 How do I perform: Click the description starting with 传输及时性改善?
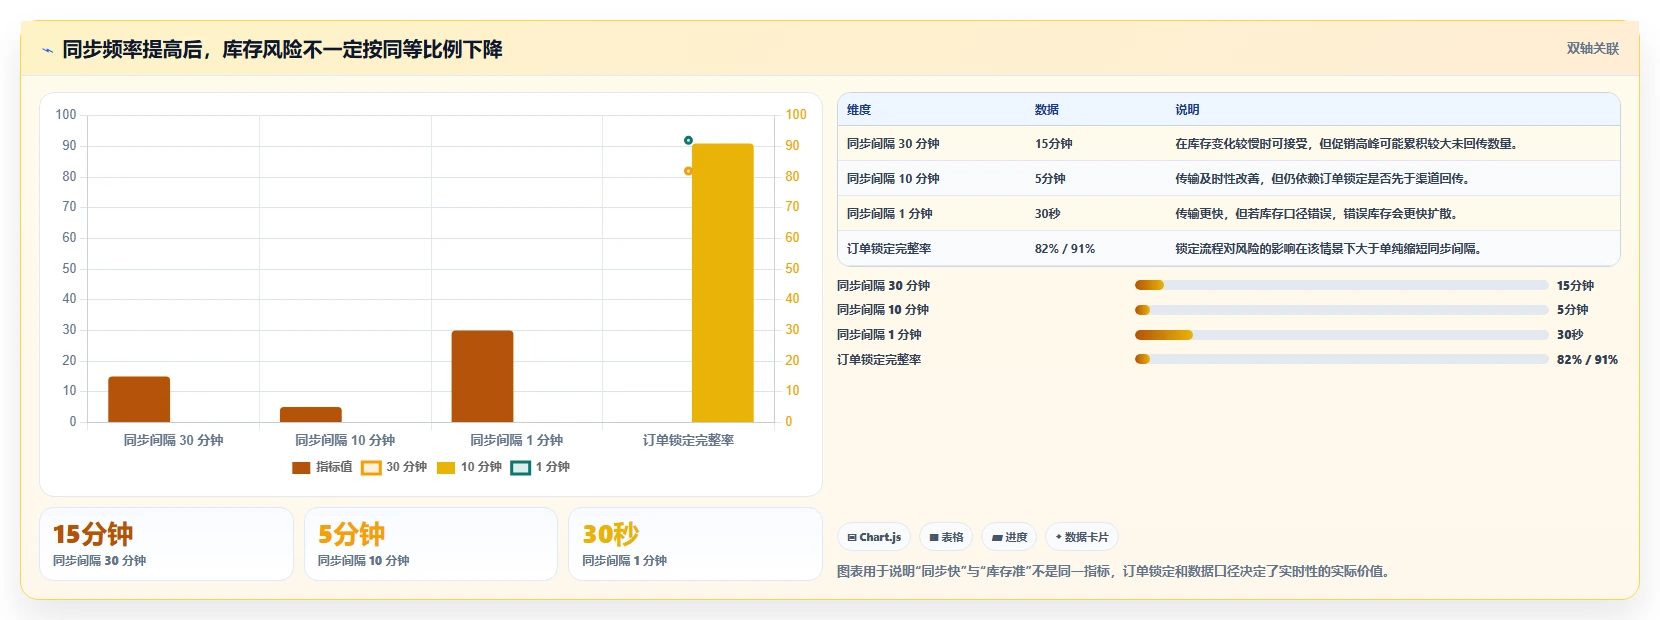coord(1322,179)
